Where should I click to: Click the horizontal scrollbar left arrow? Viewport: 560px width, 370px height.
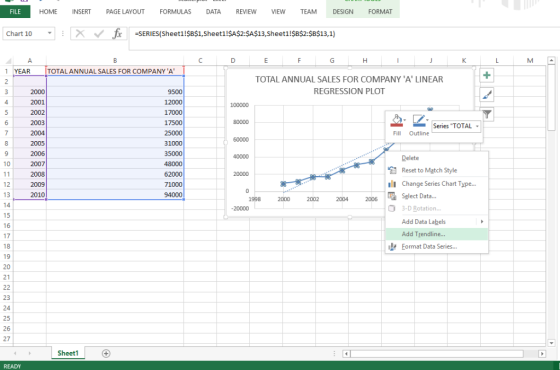point(346,354)
